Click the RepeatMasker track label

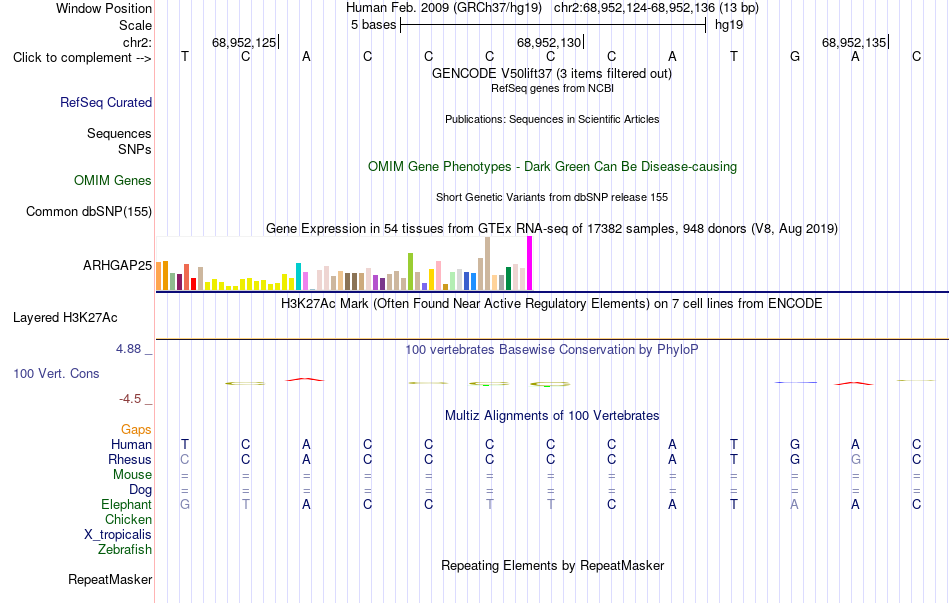coord(110,579)
